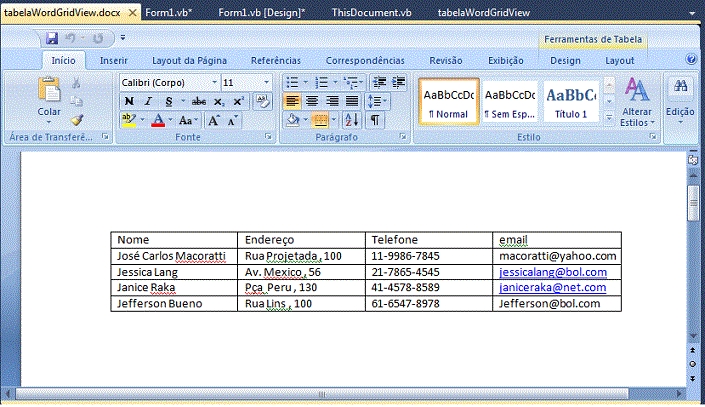Apply the Sem Esp... style
Image resolution: width=705 pixels, height=407 pixels.
click(x=510, y=102)
